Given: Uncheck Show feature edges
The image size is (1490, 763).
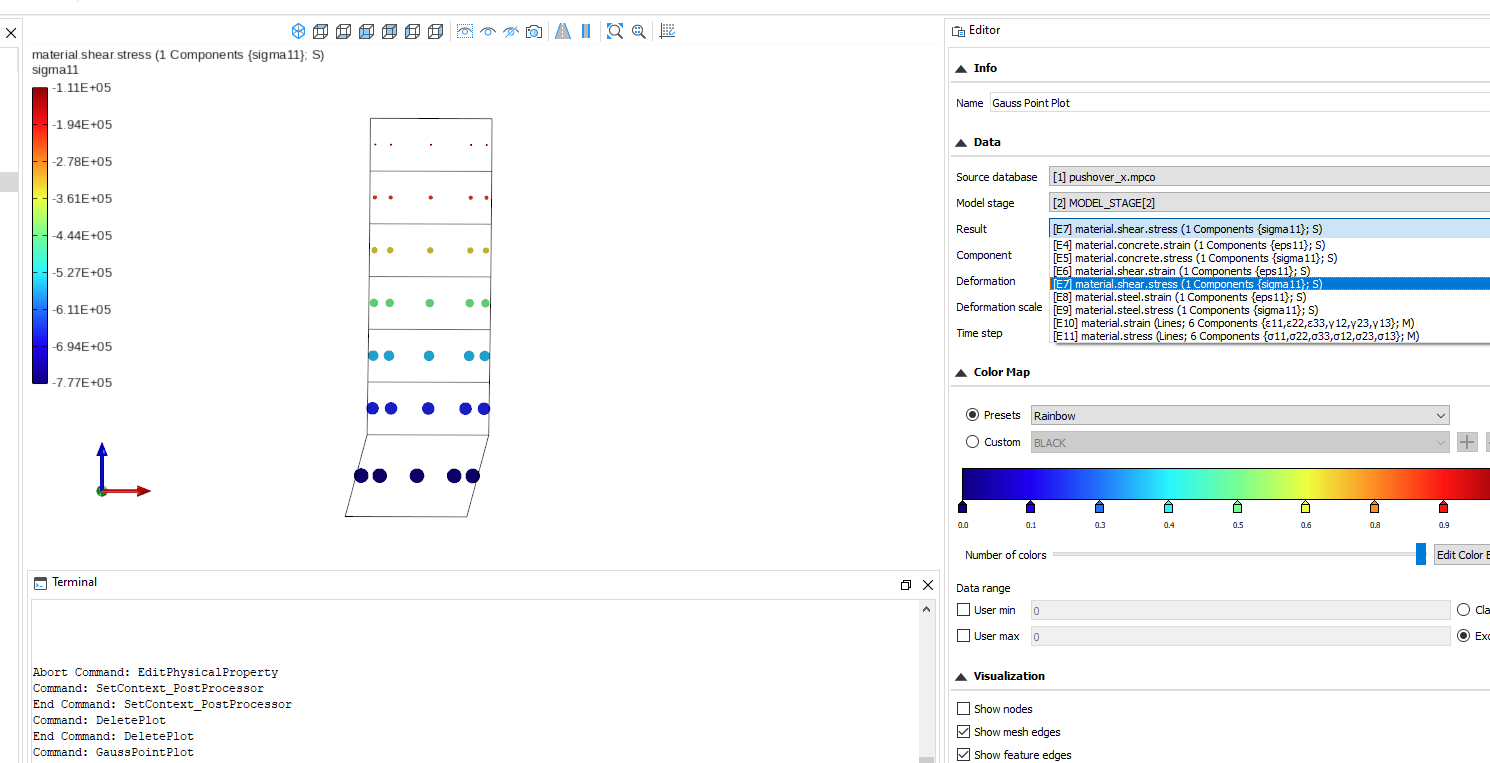Looking at the screenshot, I should [x=964, y=755].
